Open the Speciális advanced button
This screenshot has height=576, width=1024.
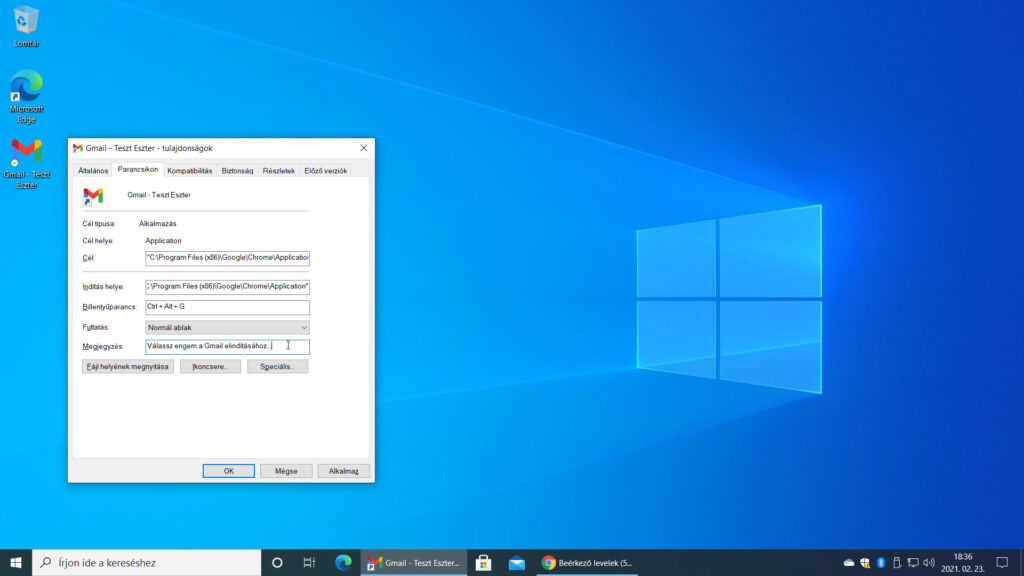pos(278,366)
